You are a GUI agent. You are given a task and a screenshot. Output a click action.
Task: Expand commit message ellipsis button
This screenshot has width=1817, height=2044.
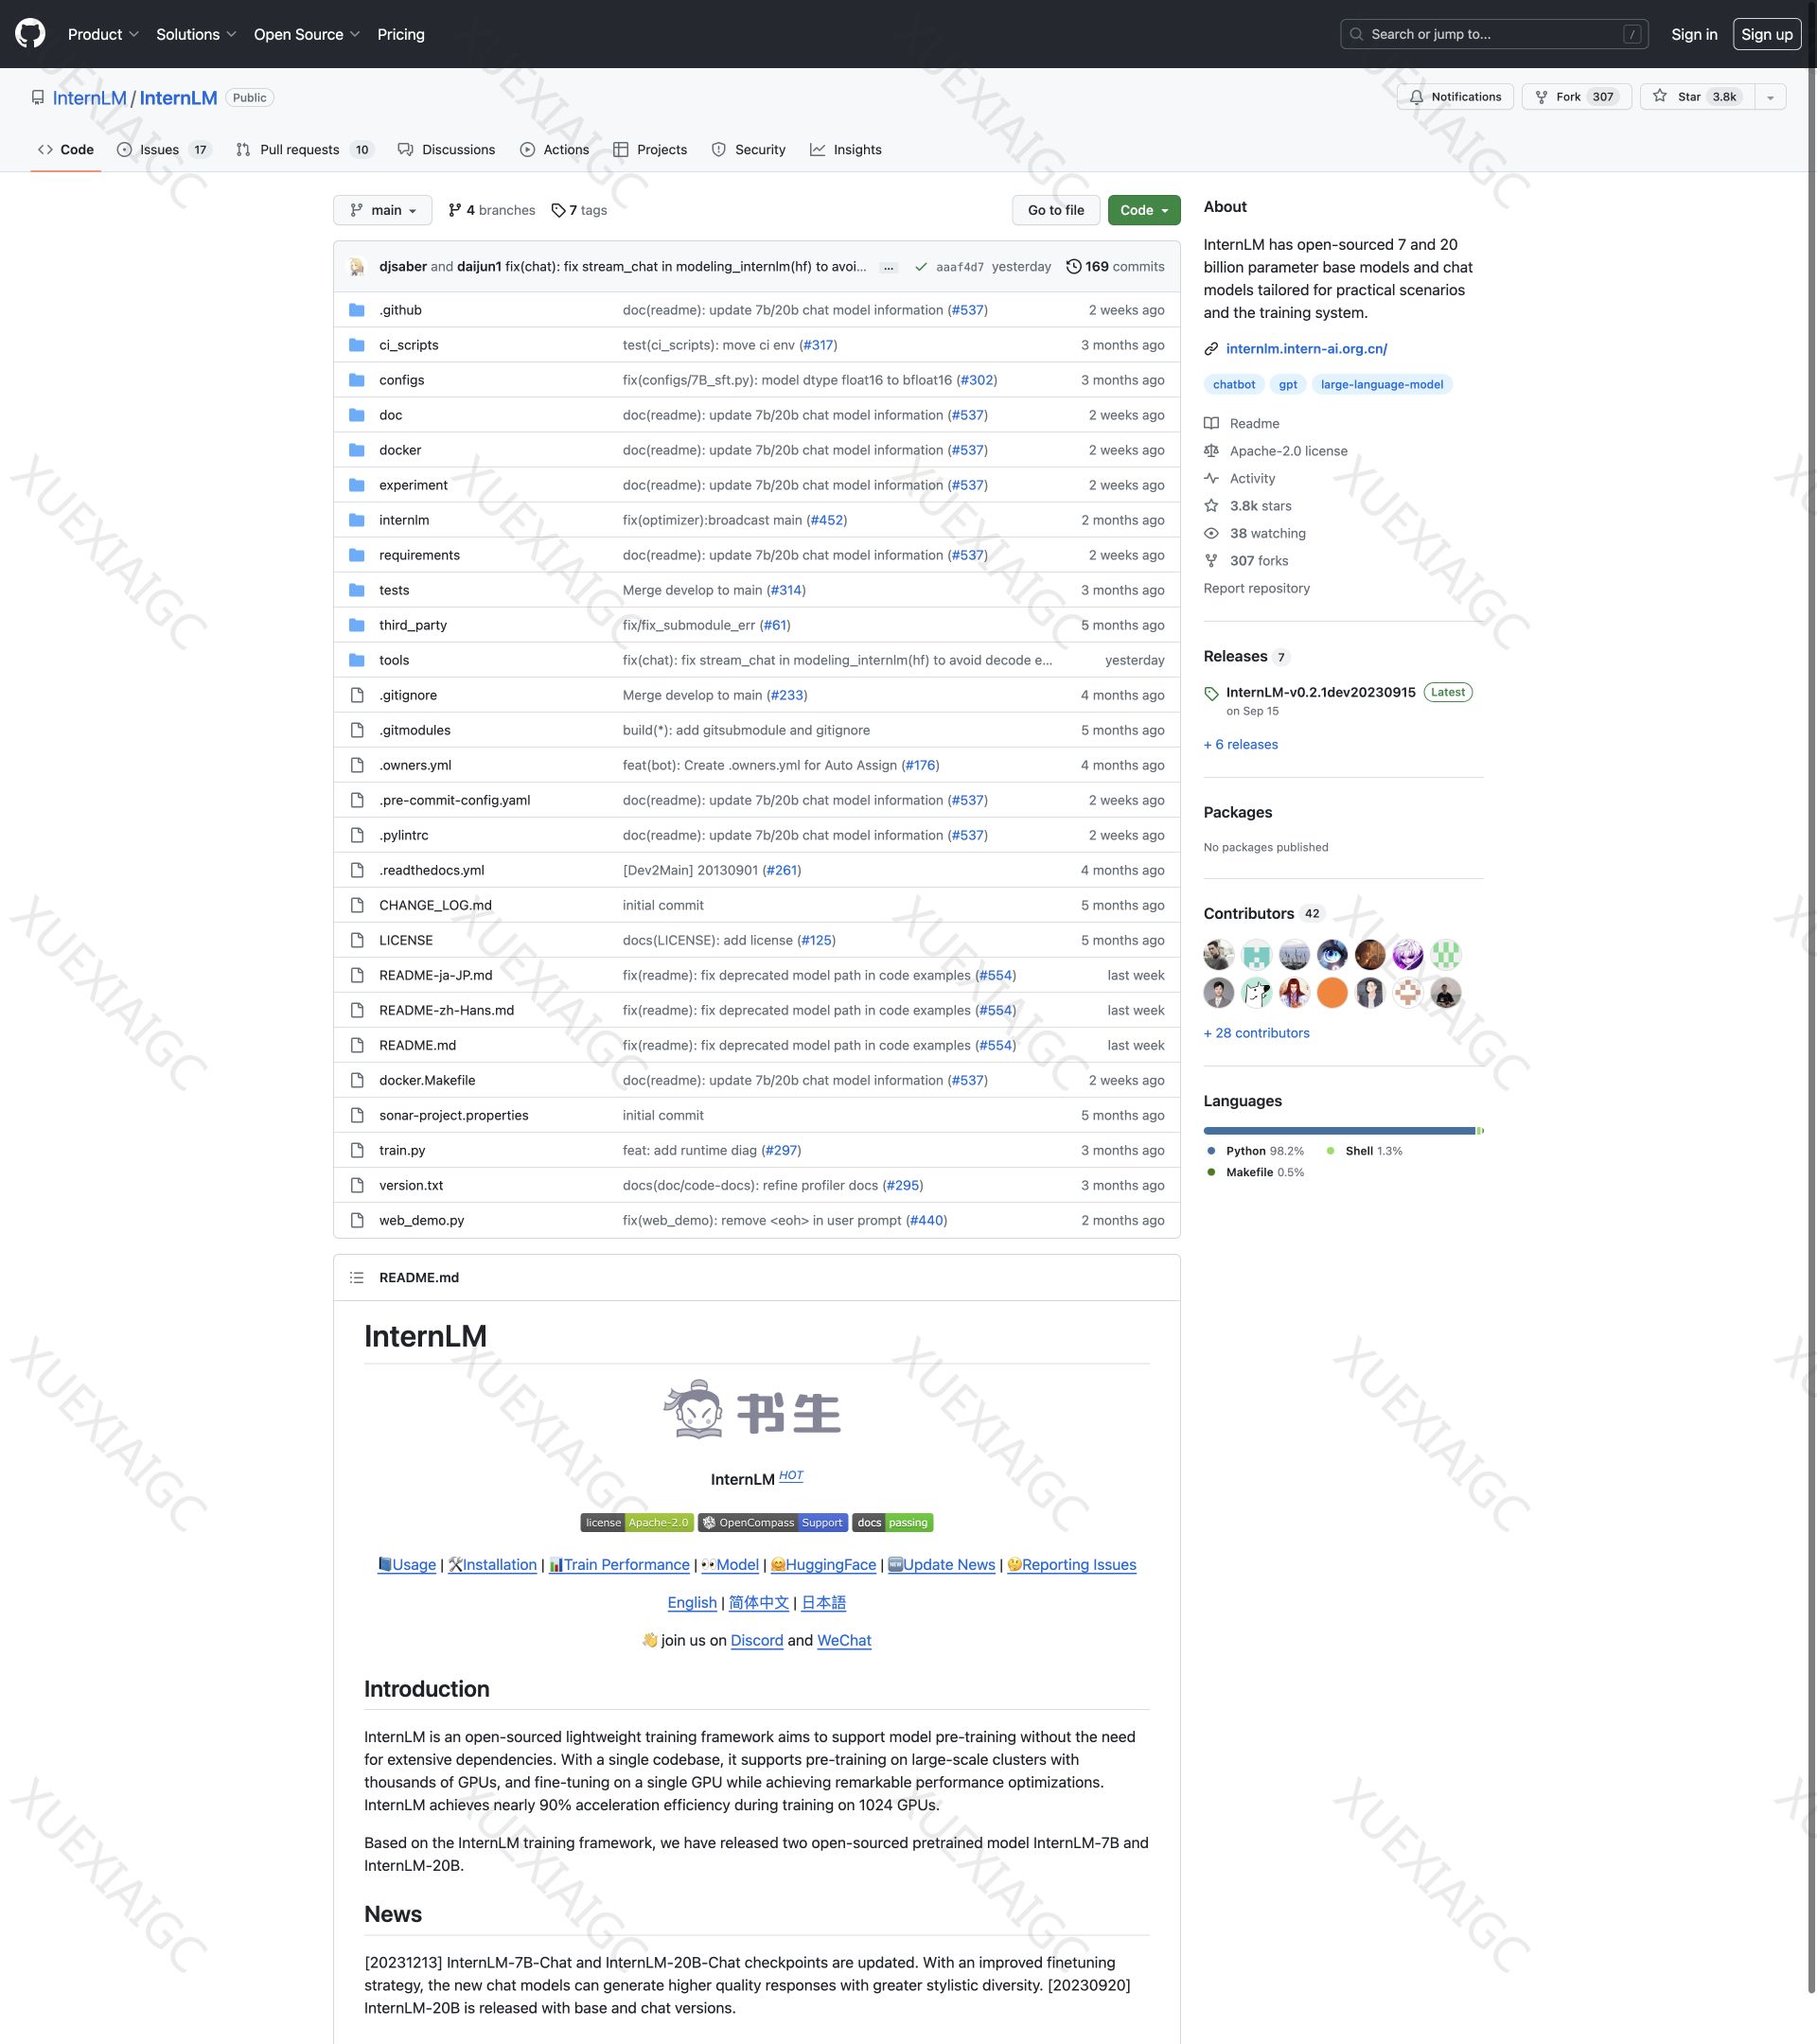[888, 267]
